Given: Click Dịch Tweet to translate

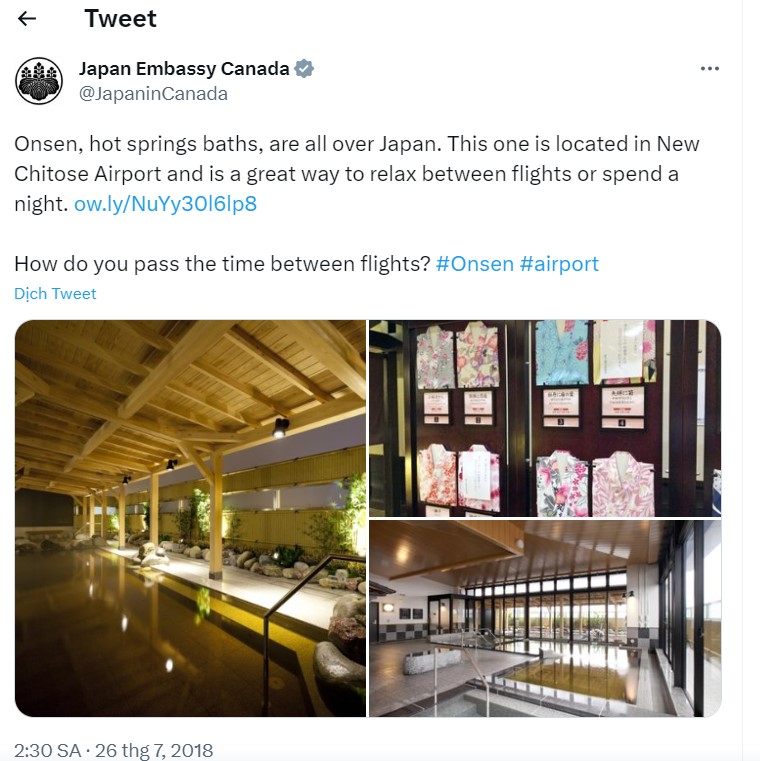Looking at the screenshot, I should click(55, 293).
